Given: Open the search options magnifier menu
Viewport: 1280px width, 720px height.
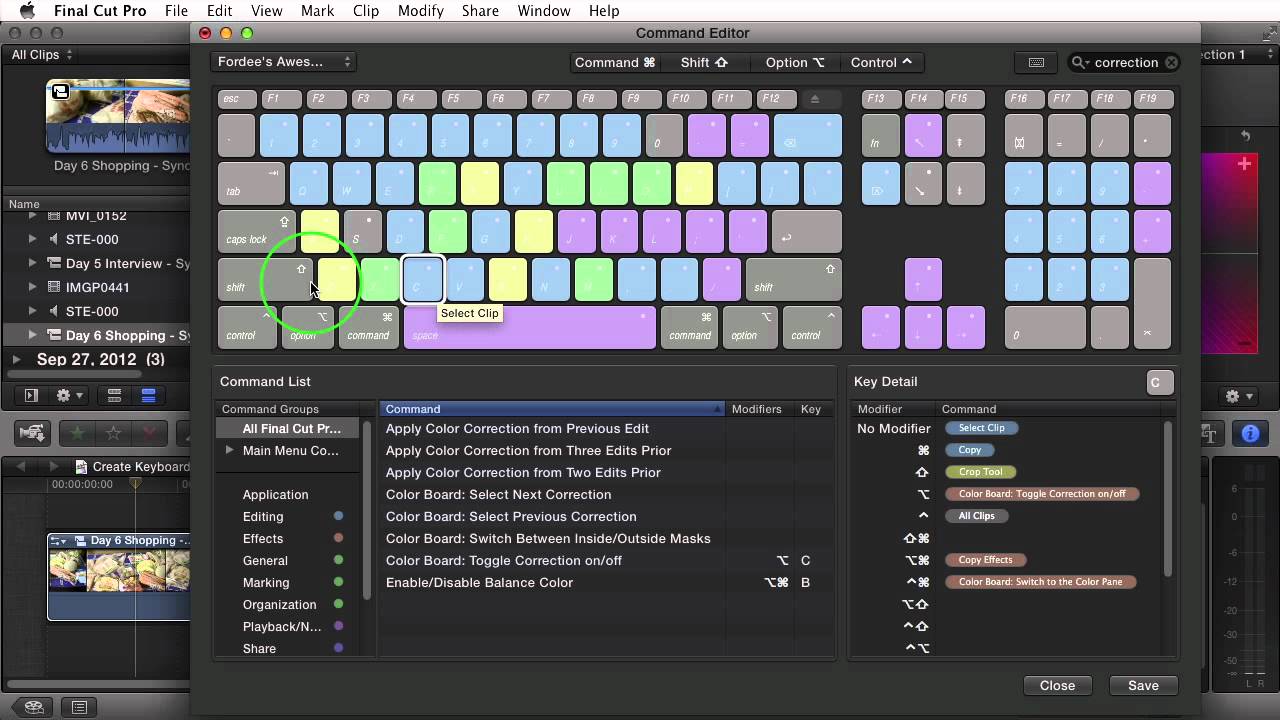Looking at the screenshot, I should point(1080,62).
